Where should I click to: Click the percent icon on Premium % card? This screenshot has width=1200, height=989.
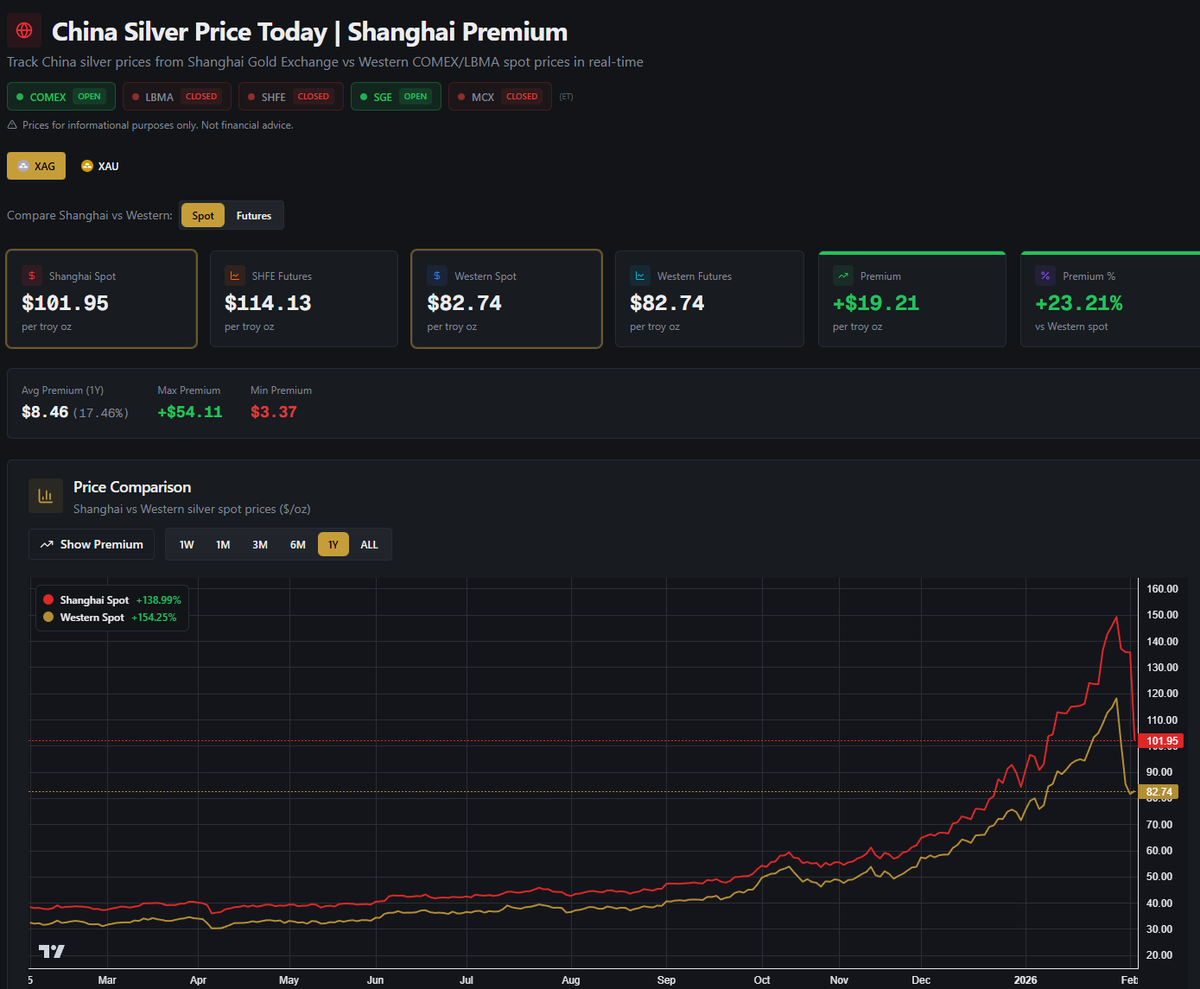[1046, 275]
